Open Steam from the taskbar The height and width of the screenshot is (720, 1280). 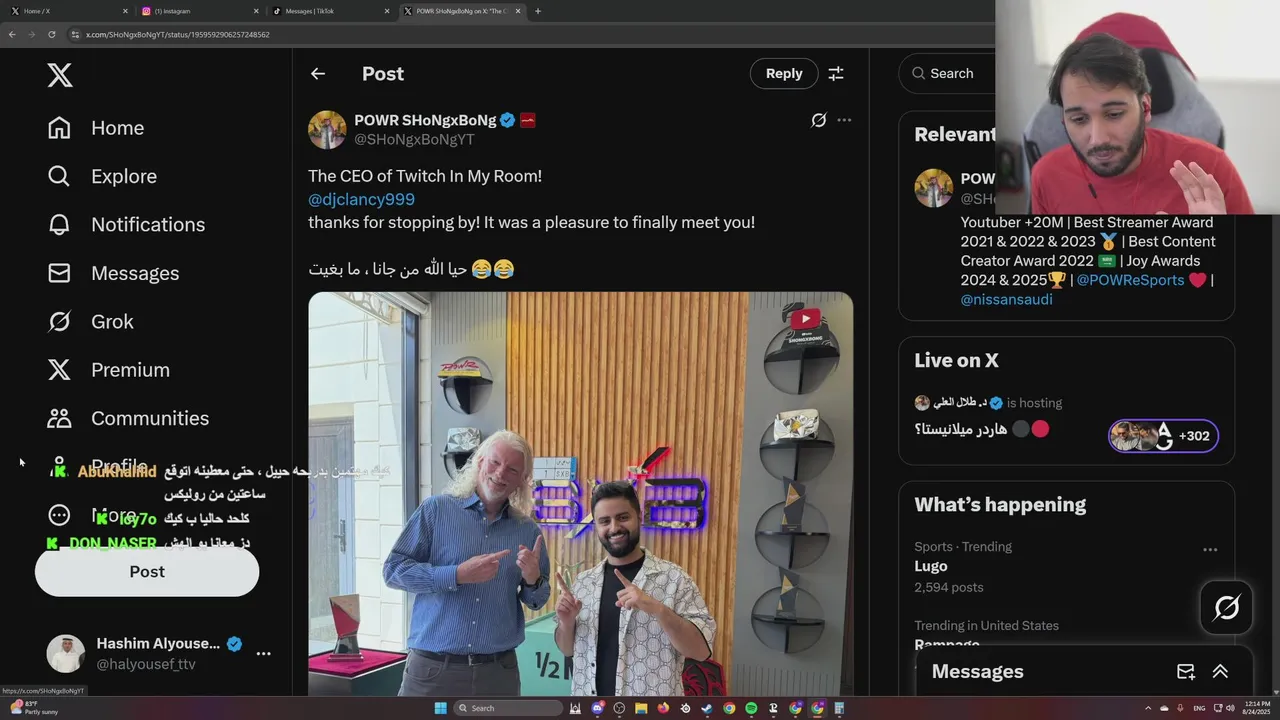coord(707,708)
